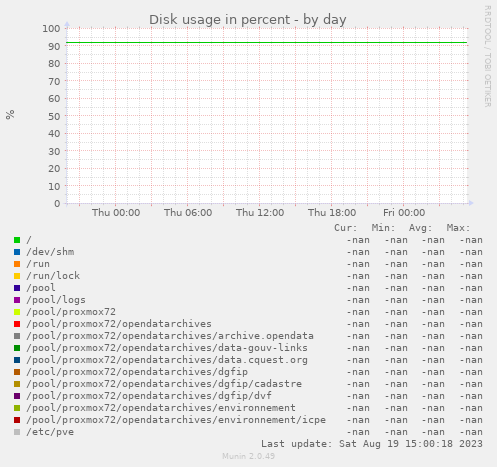Click the '/pool/proxmox72/opendatarchives' legend label
This screenshot has height=467, width=497.
(x=119, y=324)
